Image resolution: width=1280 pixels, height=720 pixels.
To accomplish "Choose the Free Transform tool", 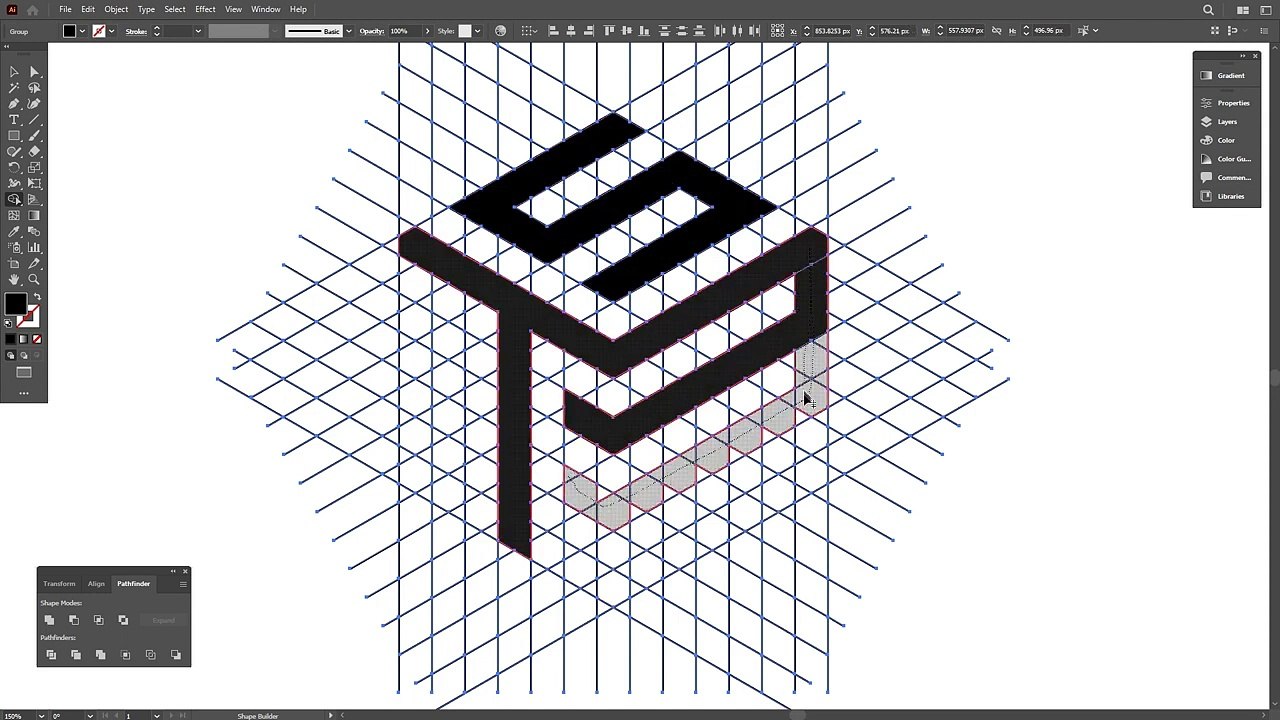I will [x=34, y=184].
